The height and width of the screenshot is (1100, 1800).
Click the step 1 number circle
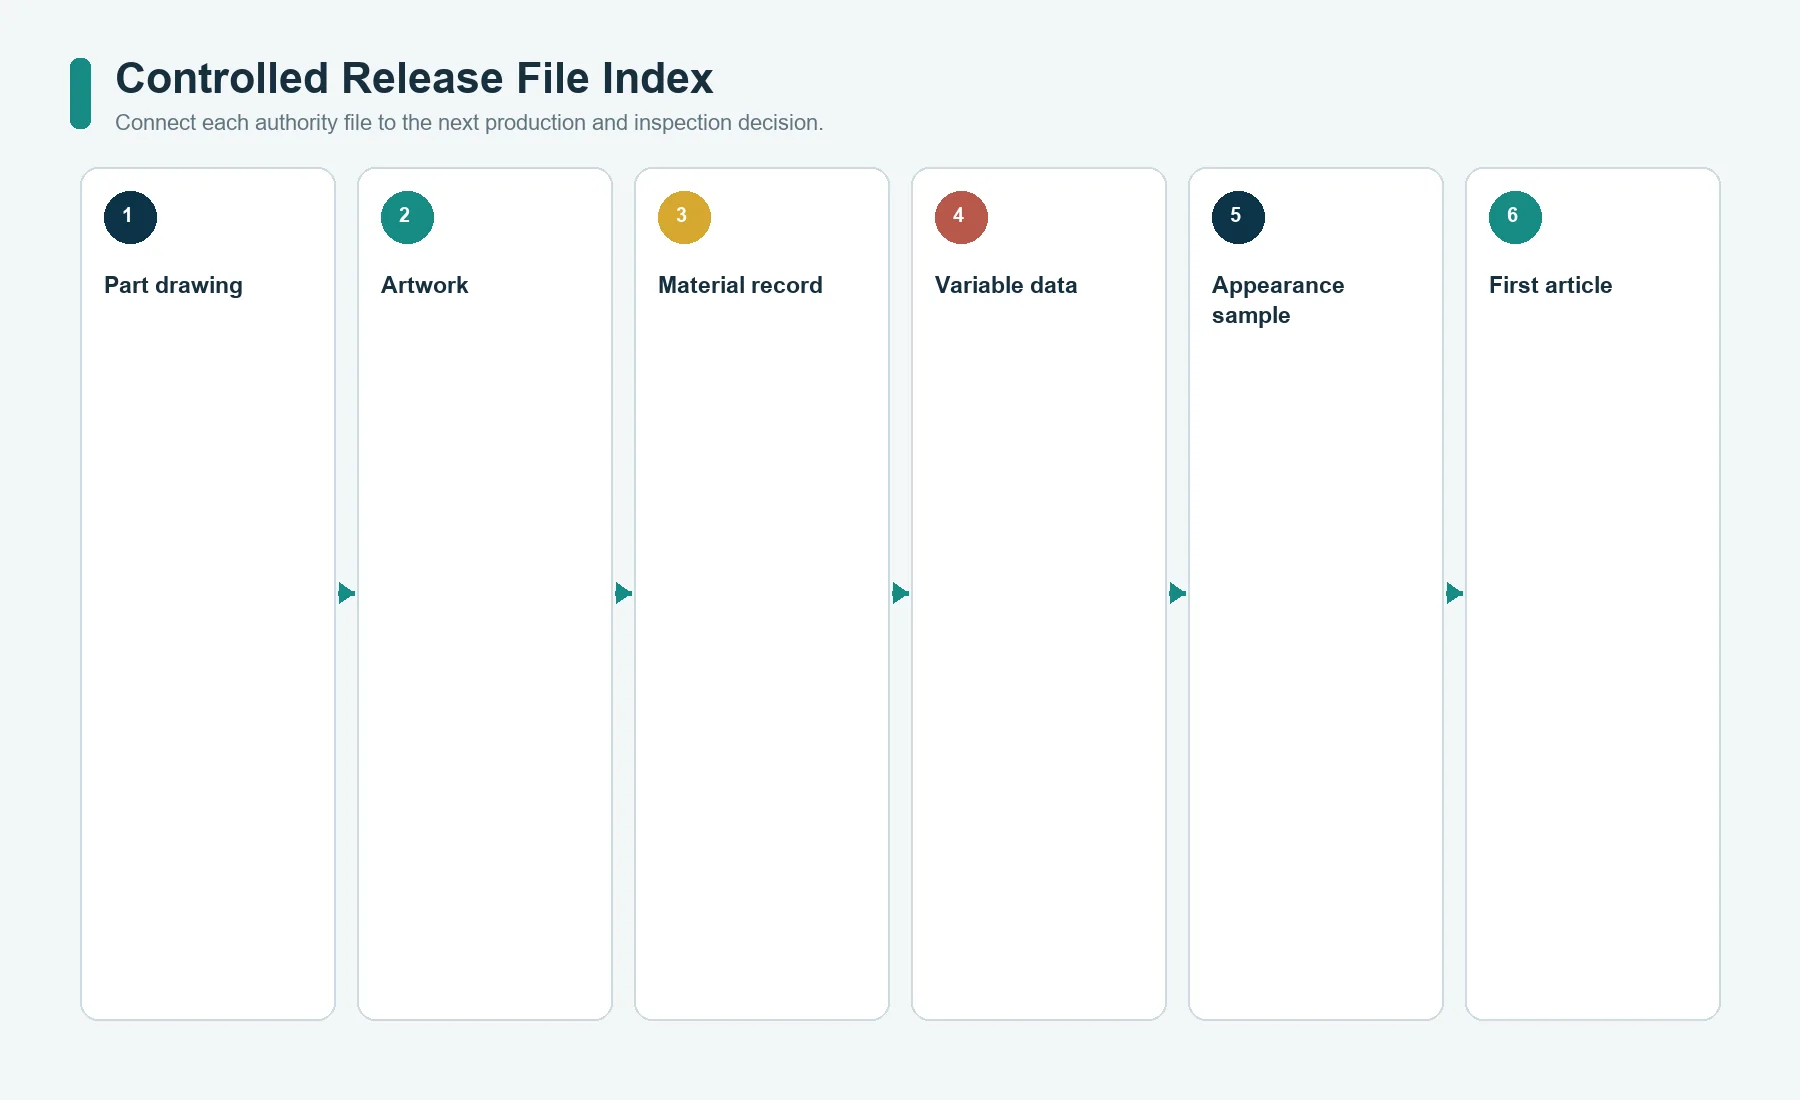[x=130, y=217]
